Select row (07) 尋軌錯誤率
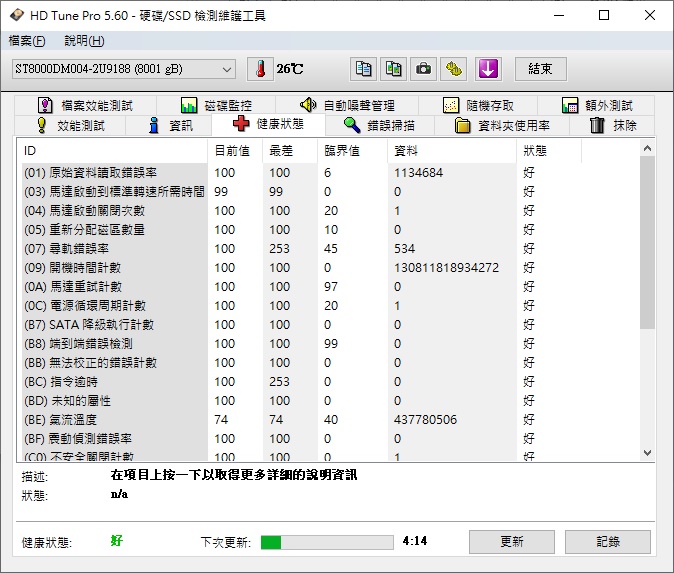Viewport: 674px width, 573px height. [x=329, y=248]
